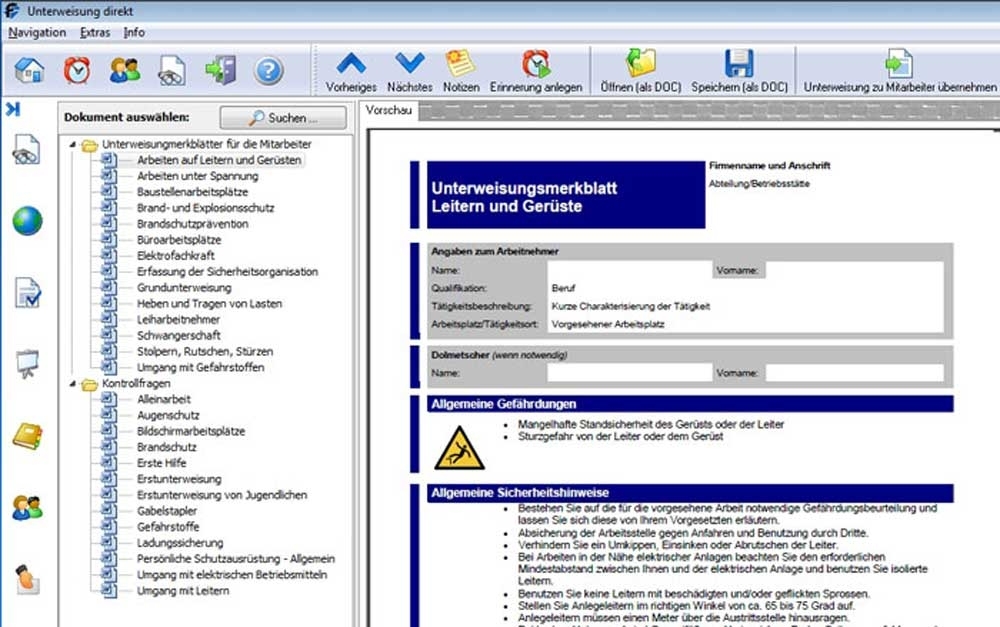The image size is (1000, 627).
Task: Click Öffnen (als DOC) folder icon
Action: [640, 71]
